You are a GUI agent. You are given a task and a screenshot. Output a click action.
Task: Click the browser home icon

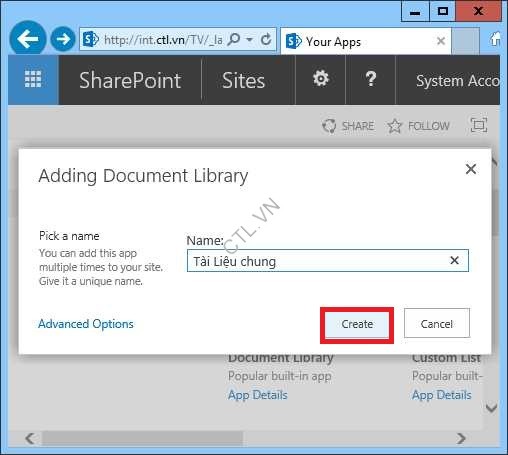click(x=495, y=39)
